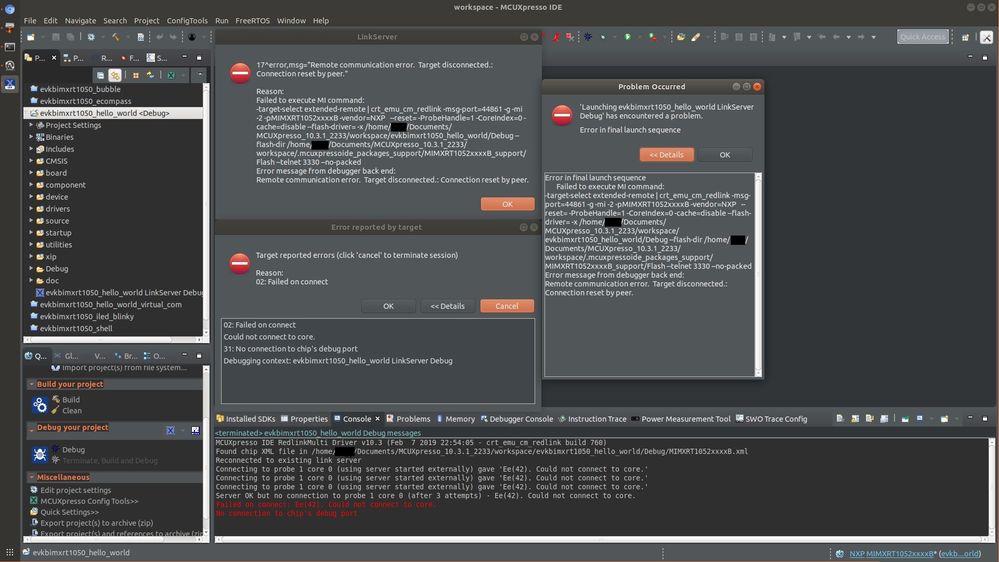Viewport: 999px width, 562px height.
Task: Switch to the Problems tab
Action: [x=408, y=419]
